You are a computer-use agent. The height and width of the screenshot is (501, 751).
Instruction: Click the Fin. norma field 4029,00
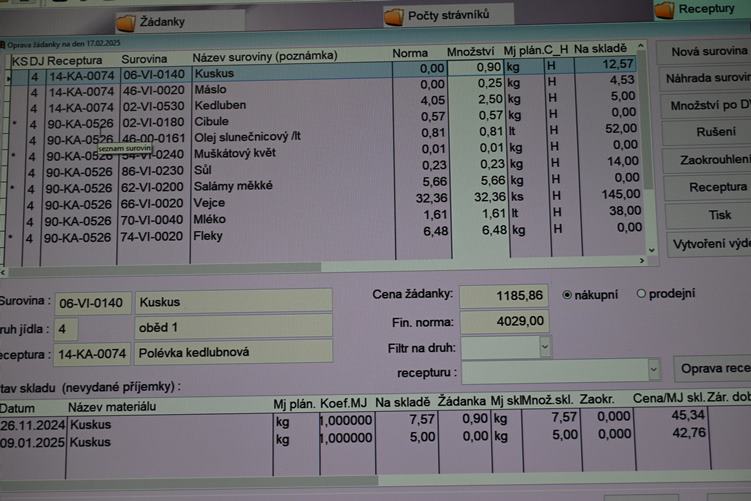(505, 321)
